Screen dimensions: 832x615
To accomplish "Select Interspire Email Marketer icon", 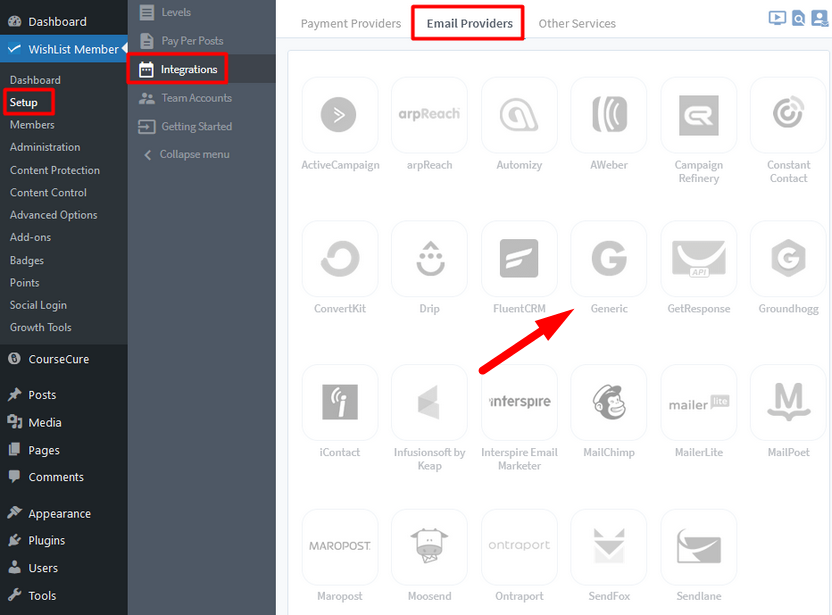I will pos(519,402).
